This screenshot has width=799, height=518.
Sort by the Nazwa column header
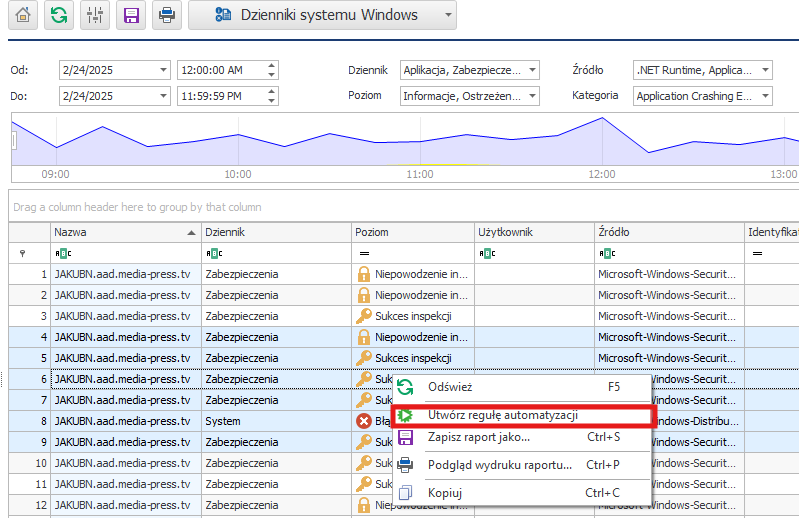[126, 232]
